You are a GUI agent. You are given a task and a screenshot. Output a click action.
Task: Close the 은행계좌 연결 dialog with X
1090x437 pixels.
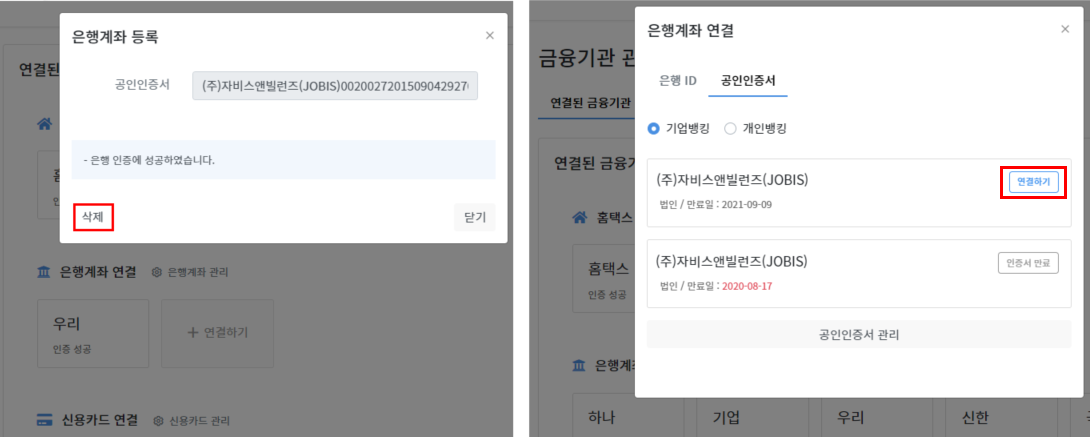[1065, 29]
